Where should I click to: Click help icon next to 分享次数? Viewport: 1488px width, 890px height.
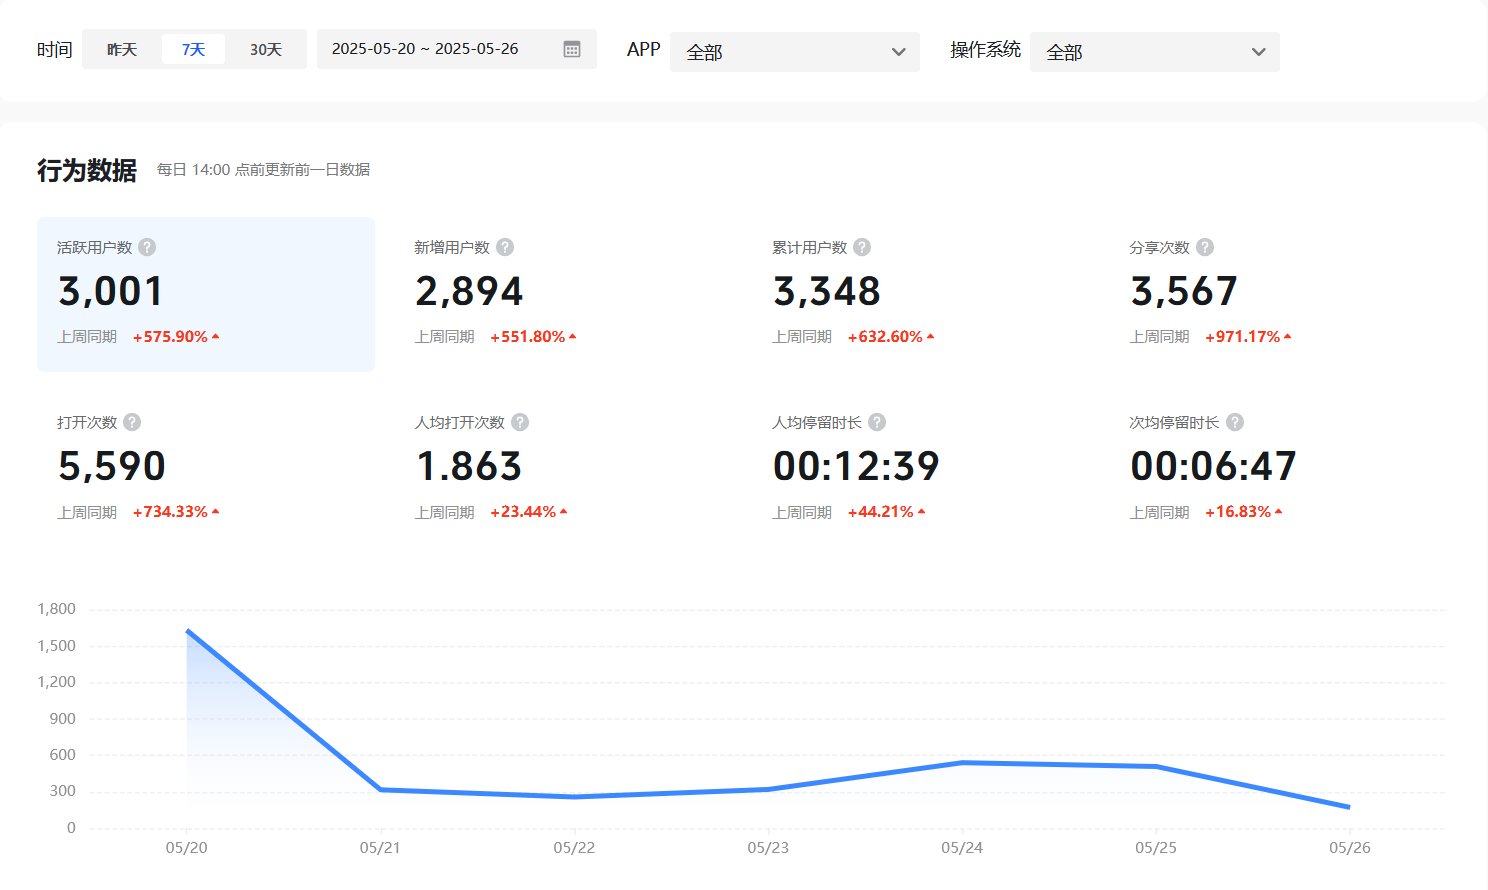click(1205, 247)
